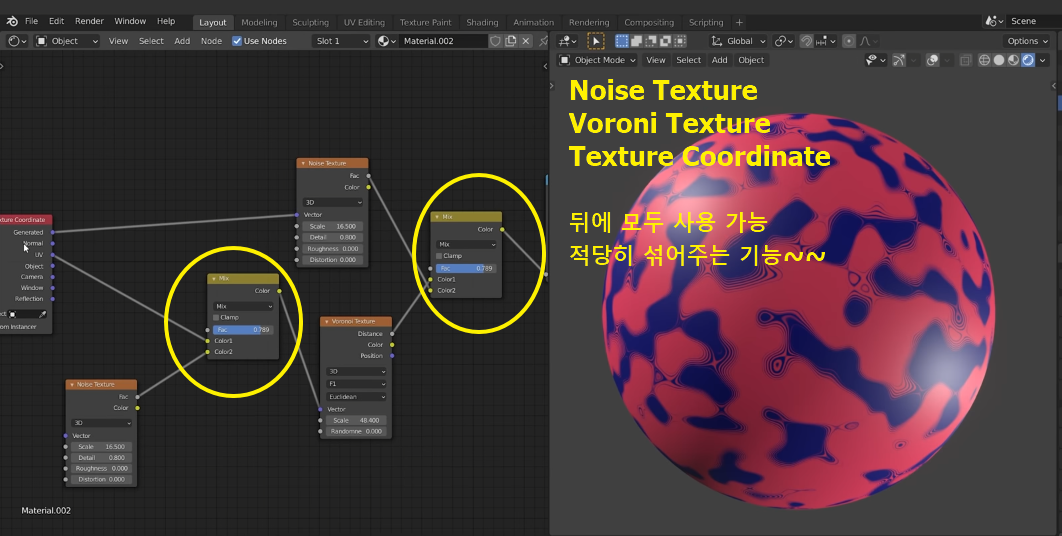Open Voronoi Texture F1 feature dropdown
The width and height of the screenshot is (1062, 536).
(356, 384)
